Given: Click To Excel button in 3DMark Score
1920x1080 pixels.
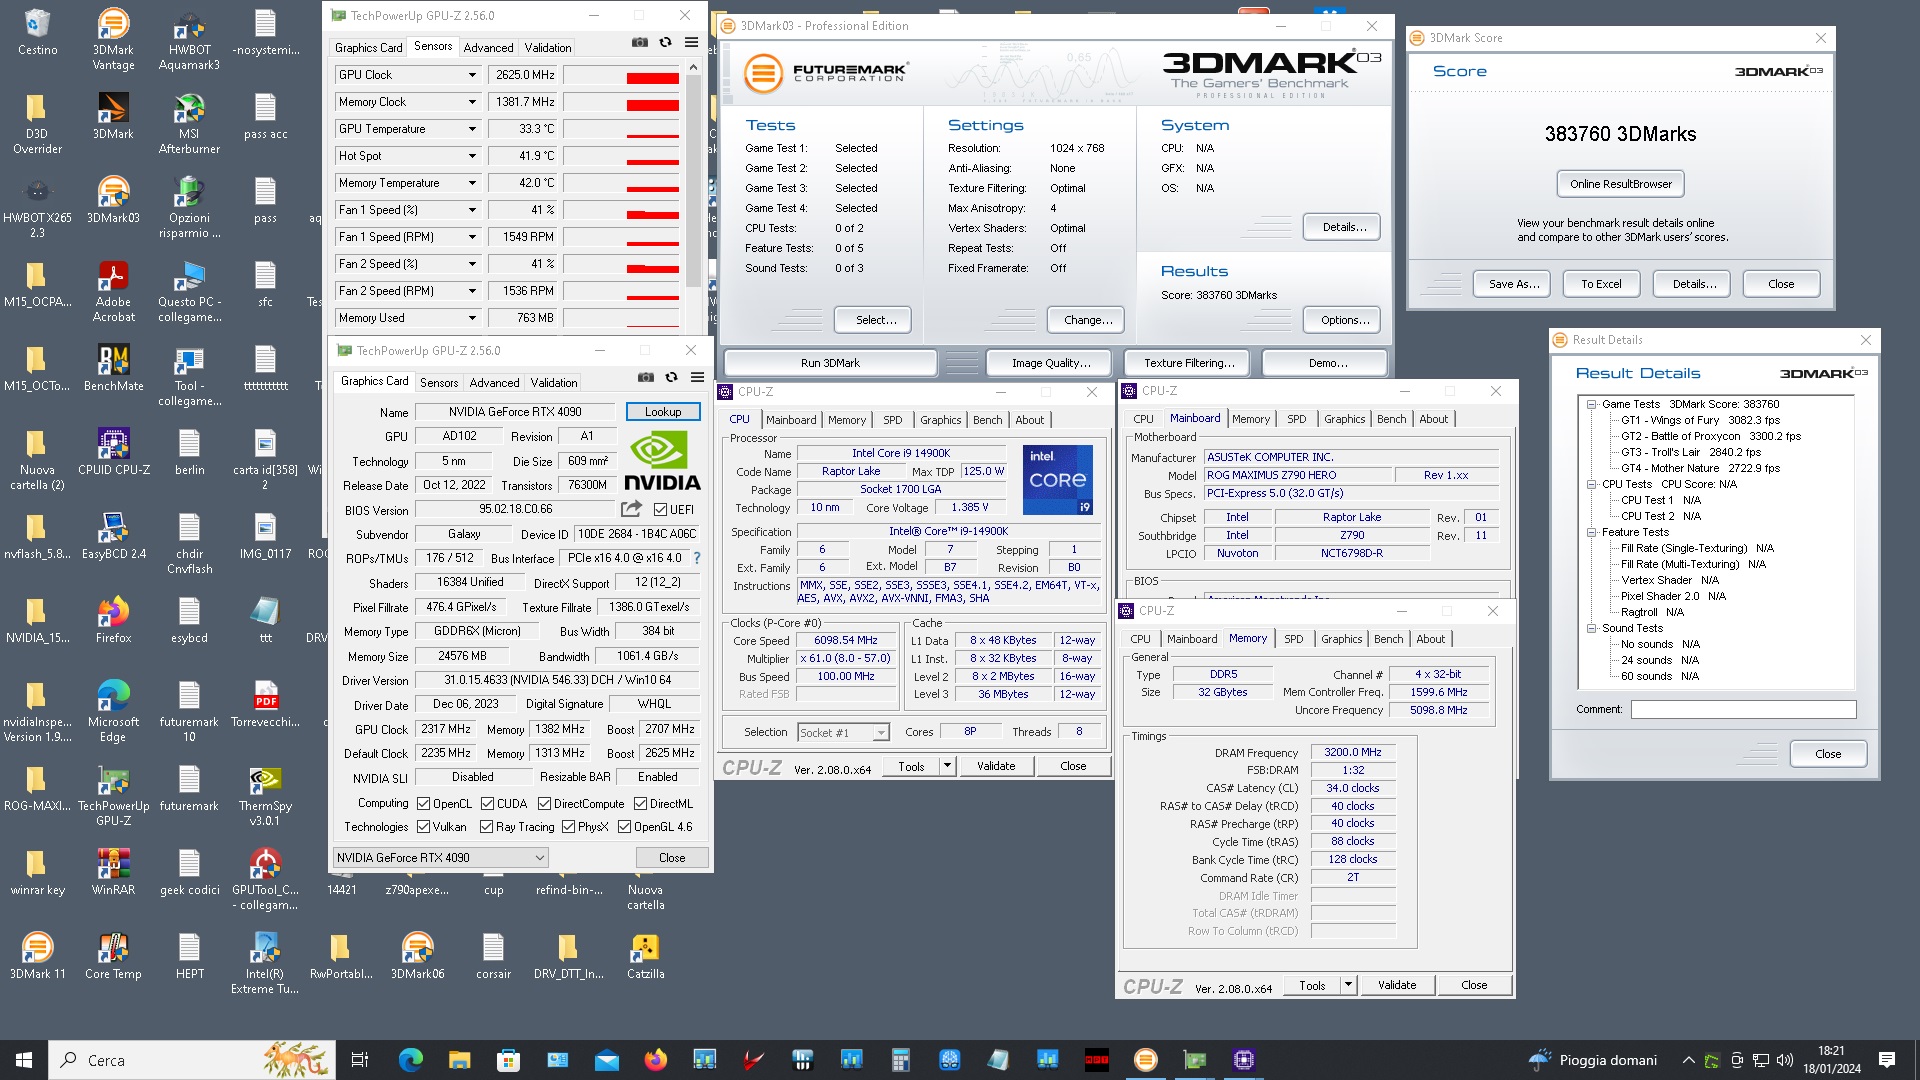Looking at the screenshot, I should [x=1601, y=284].
